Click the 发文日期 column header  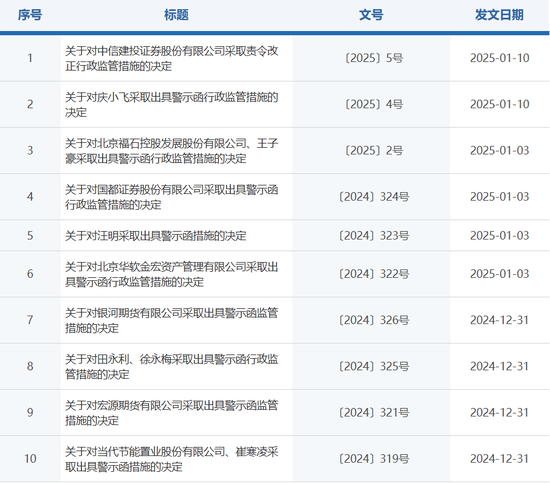pyautogui.click(x=499, y=15)
